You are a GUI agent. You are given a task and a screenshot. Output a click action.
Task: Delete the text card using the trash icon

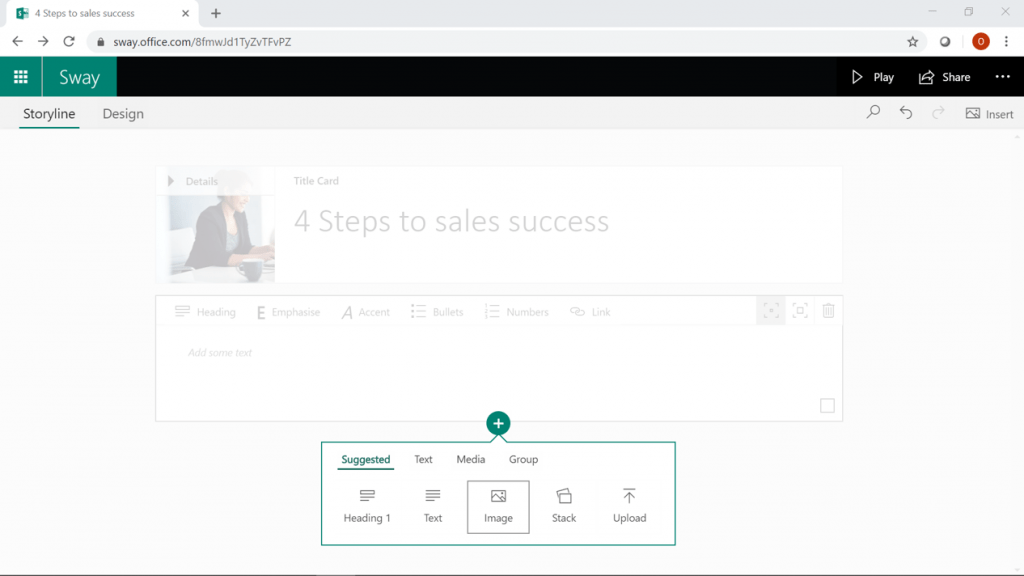(828, 311)
